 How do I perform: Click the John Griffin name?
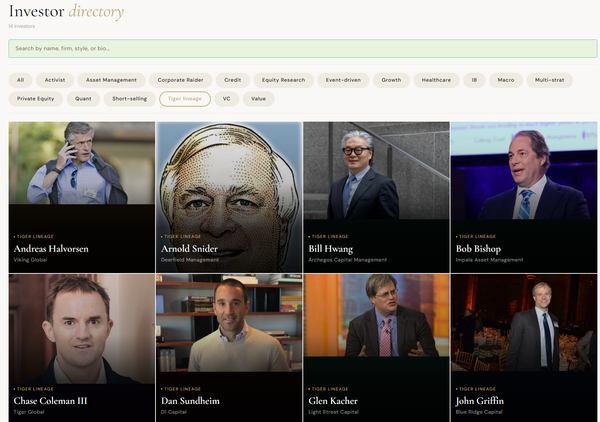tap(479, 401)
